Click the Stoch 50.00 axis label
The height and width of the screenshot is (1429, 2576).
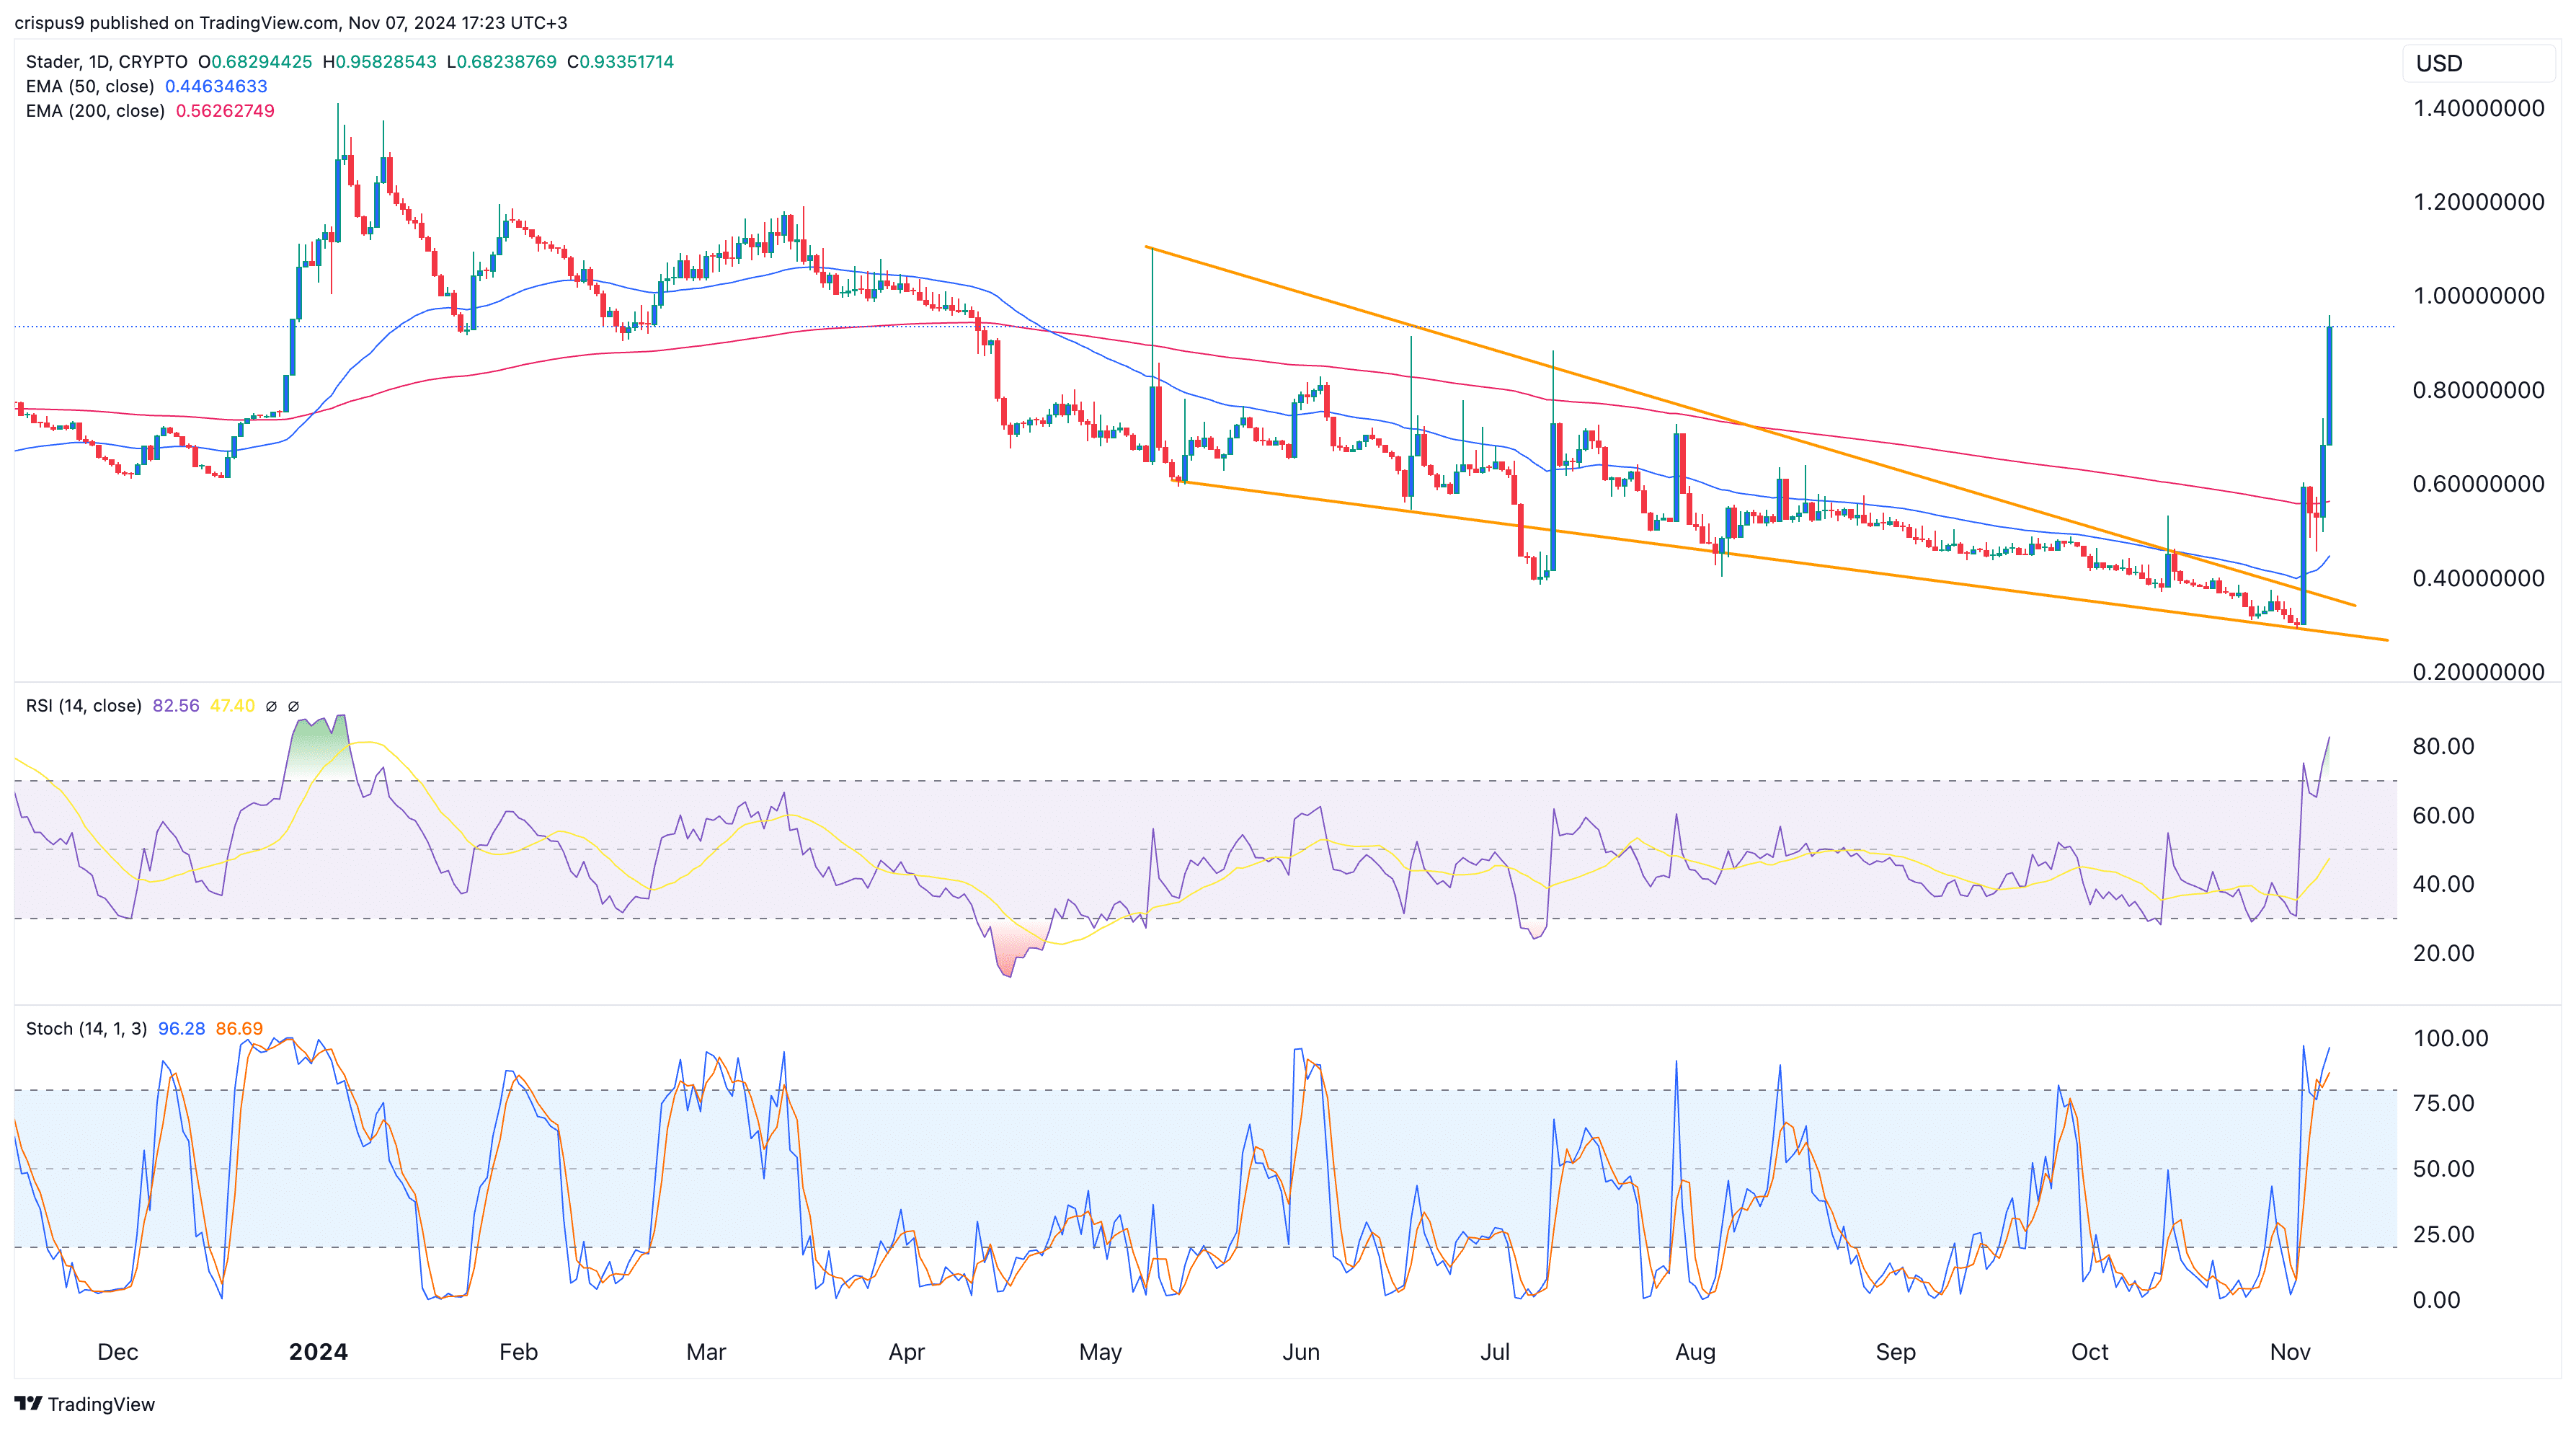point(2443,1169)
